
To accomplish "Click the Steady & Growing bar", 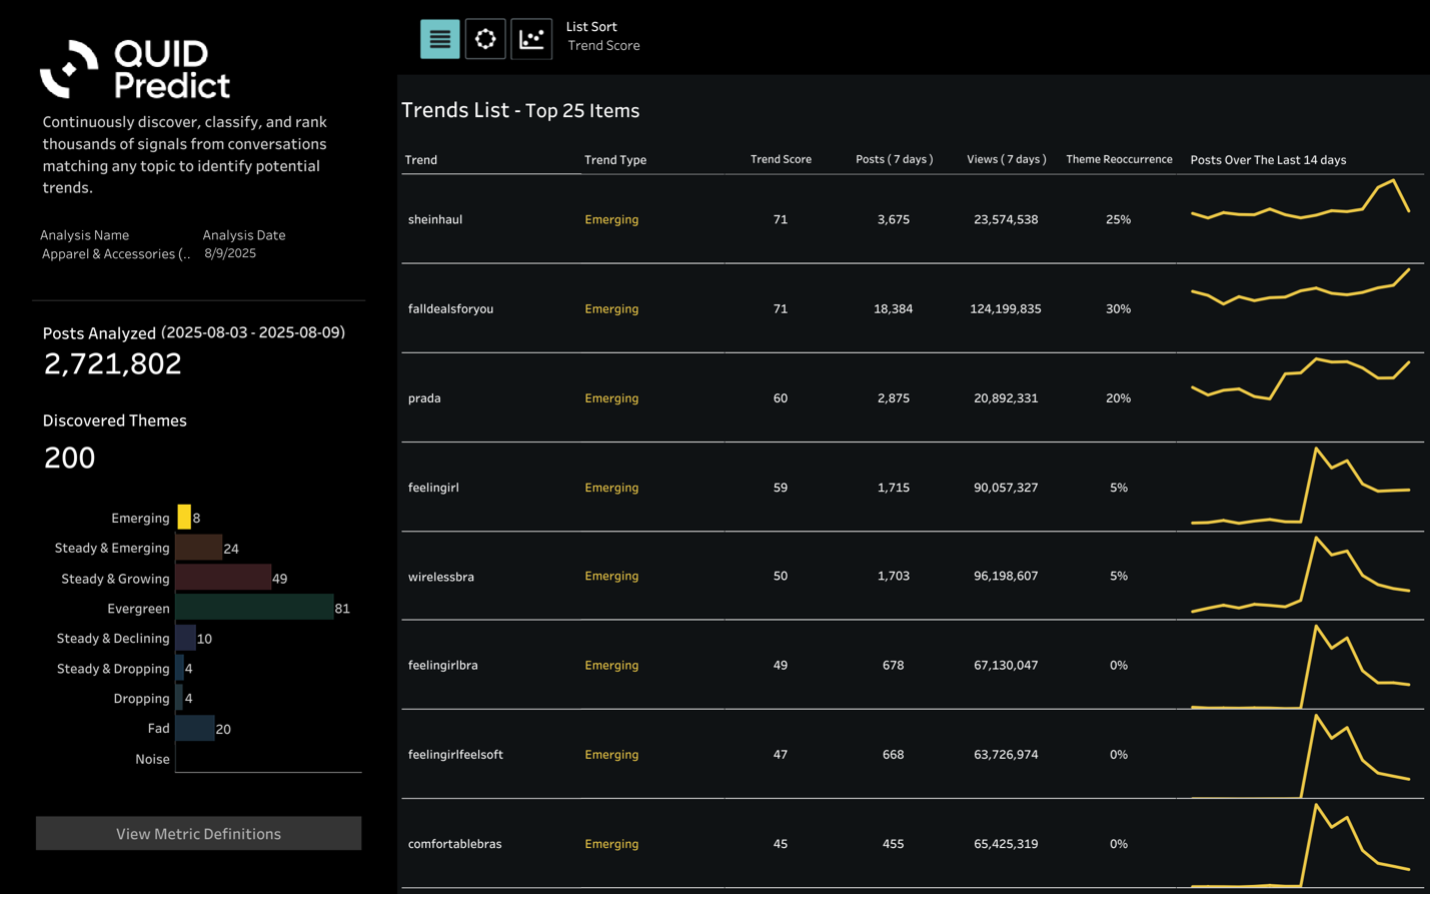I will (x=223, y=577).
